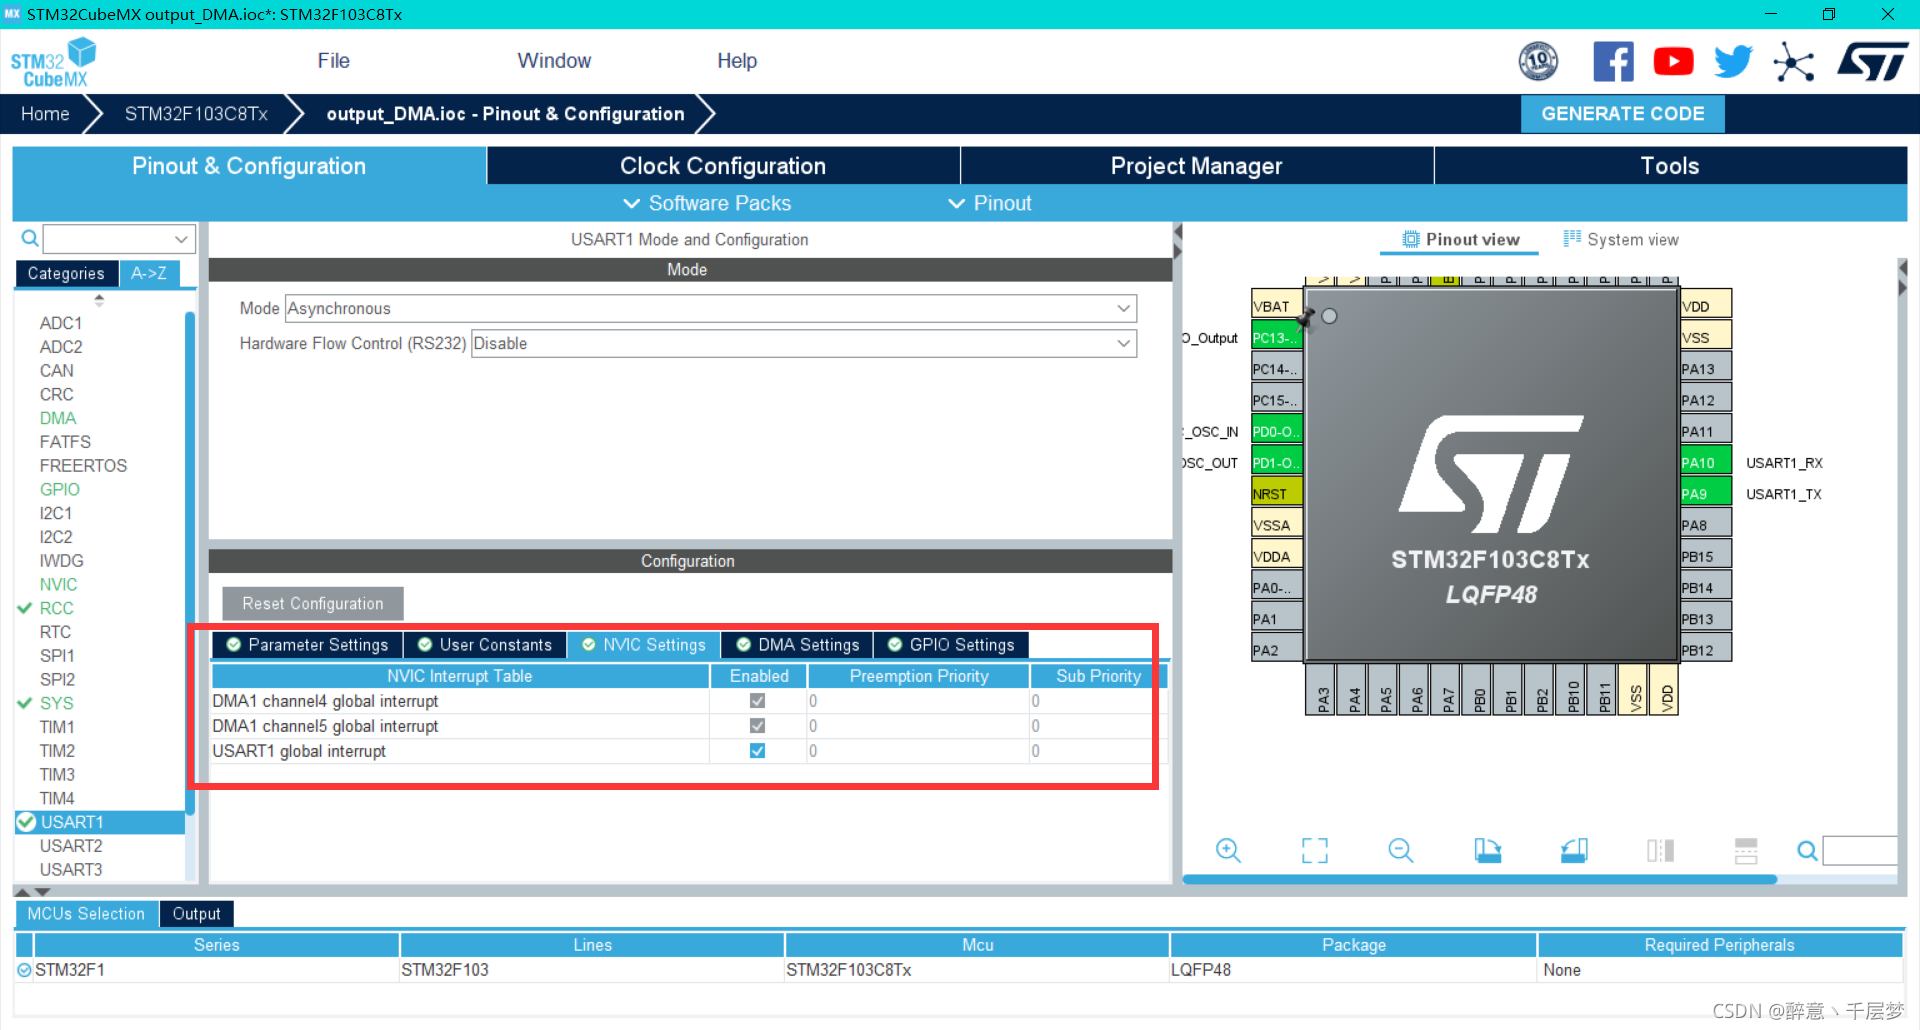Open the Window menu
This screenshot has height=1030, width=1920.
(x=554, y=61)
